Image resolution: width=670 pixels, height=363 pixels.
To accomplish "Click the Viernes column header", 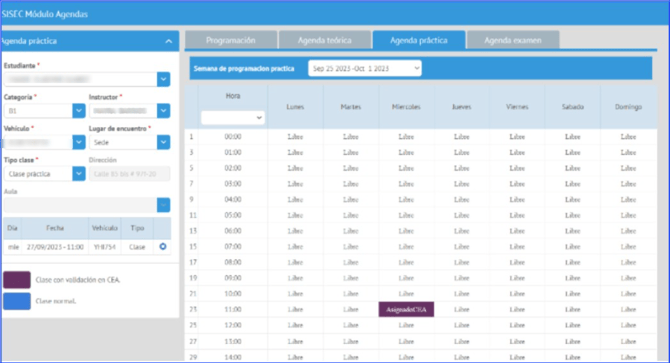I will coord(517,107).
